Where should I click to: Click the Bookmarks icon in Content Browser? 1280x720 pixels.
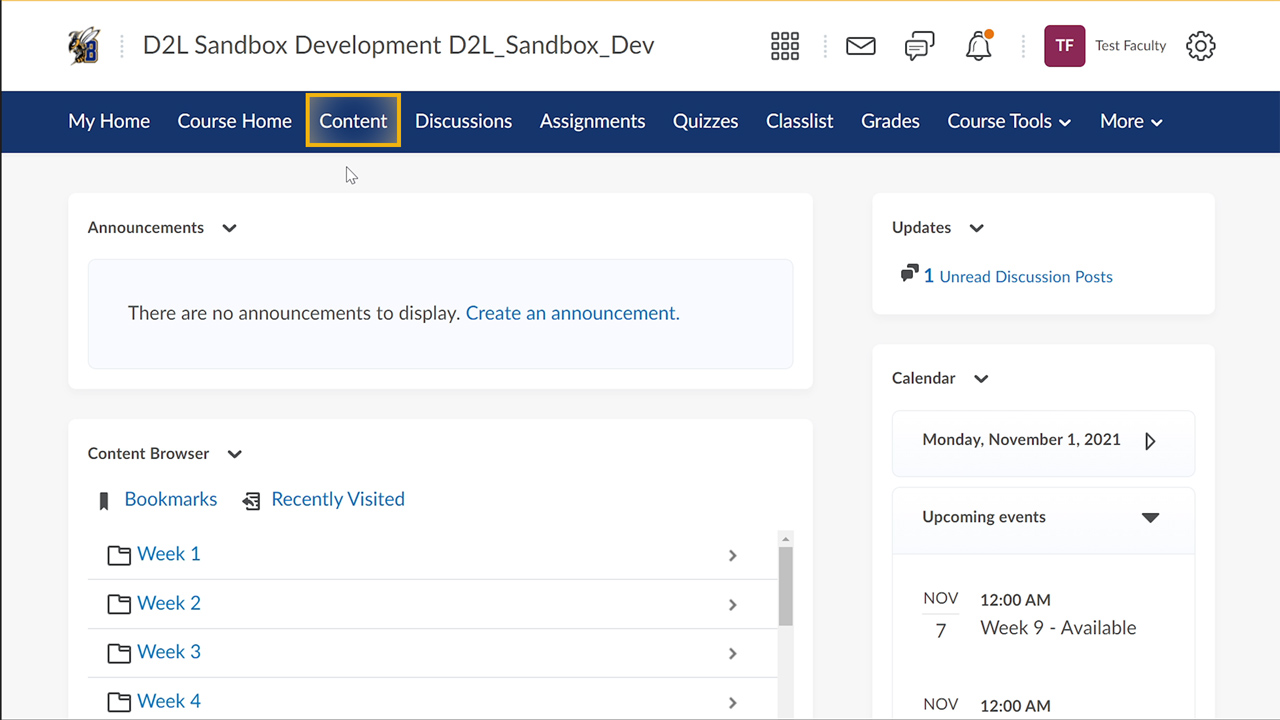(104, 501)
